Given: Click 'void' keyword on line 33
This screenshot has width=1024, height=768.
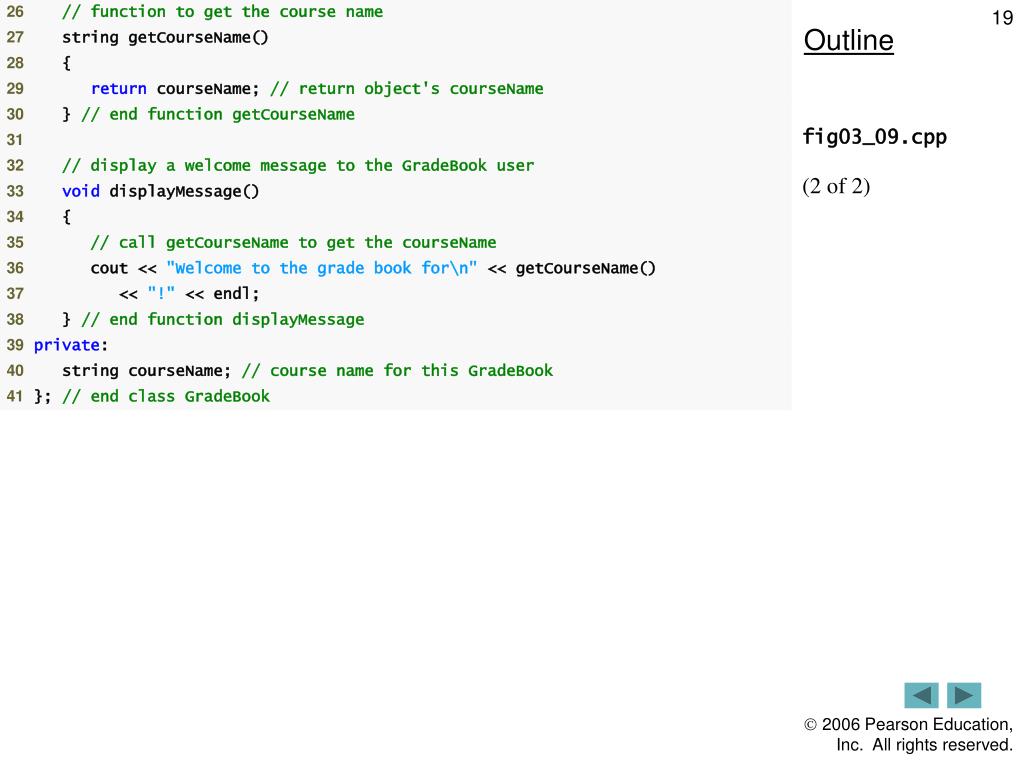Looking at the screenshot, I should pyautogui.click(x=81, y=191).
